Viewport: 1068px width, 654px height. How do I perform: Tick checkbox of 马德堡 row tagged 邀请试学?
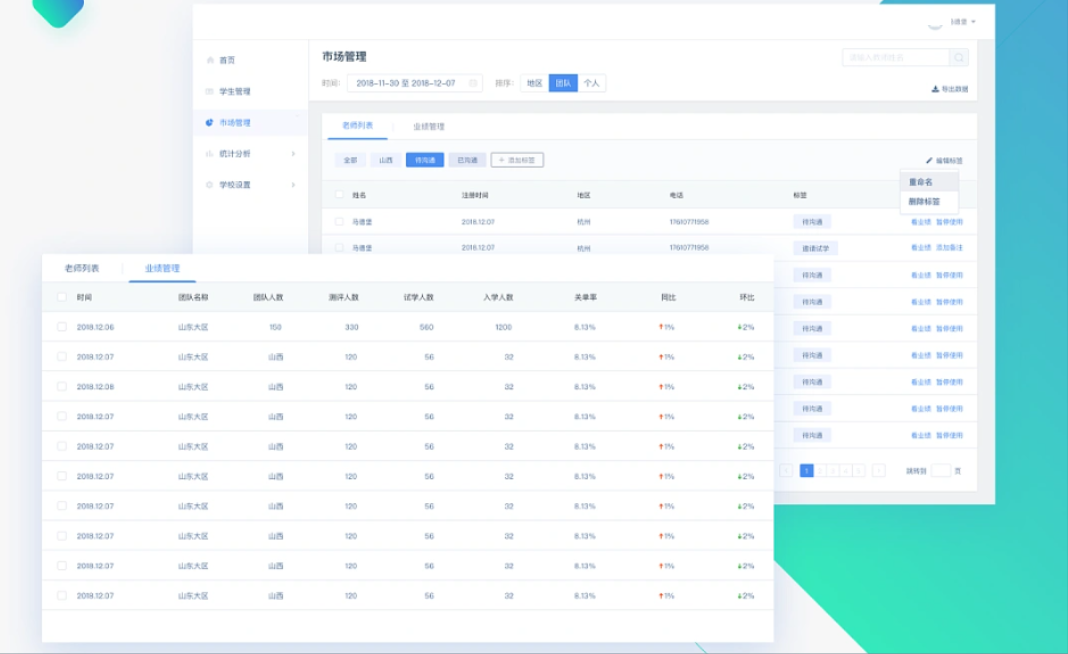pos(339,248)
